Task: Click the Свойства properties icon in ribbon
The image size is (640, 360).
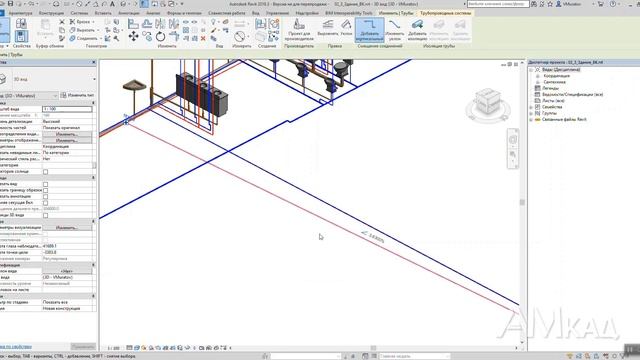Action: coord(21,36)
